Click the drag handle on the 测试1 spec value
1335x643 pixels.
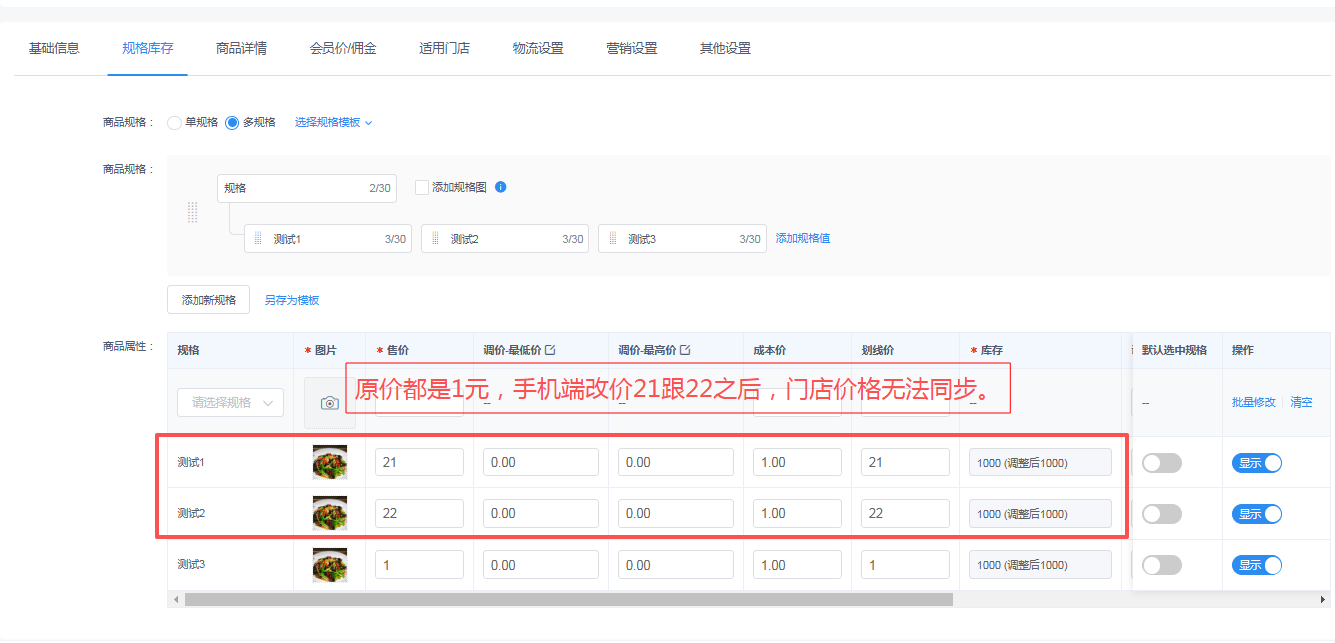click(x=258, y=239)
